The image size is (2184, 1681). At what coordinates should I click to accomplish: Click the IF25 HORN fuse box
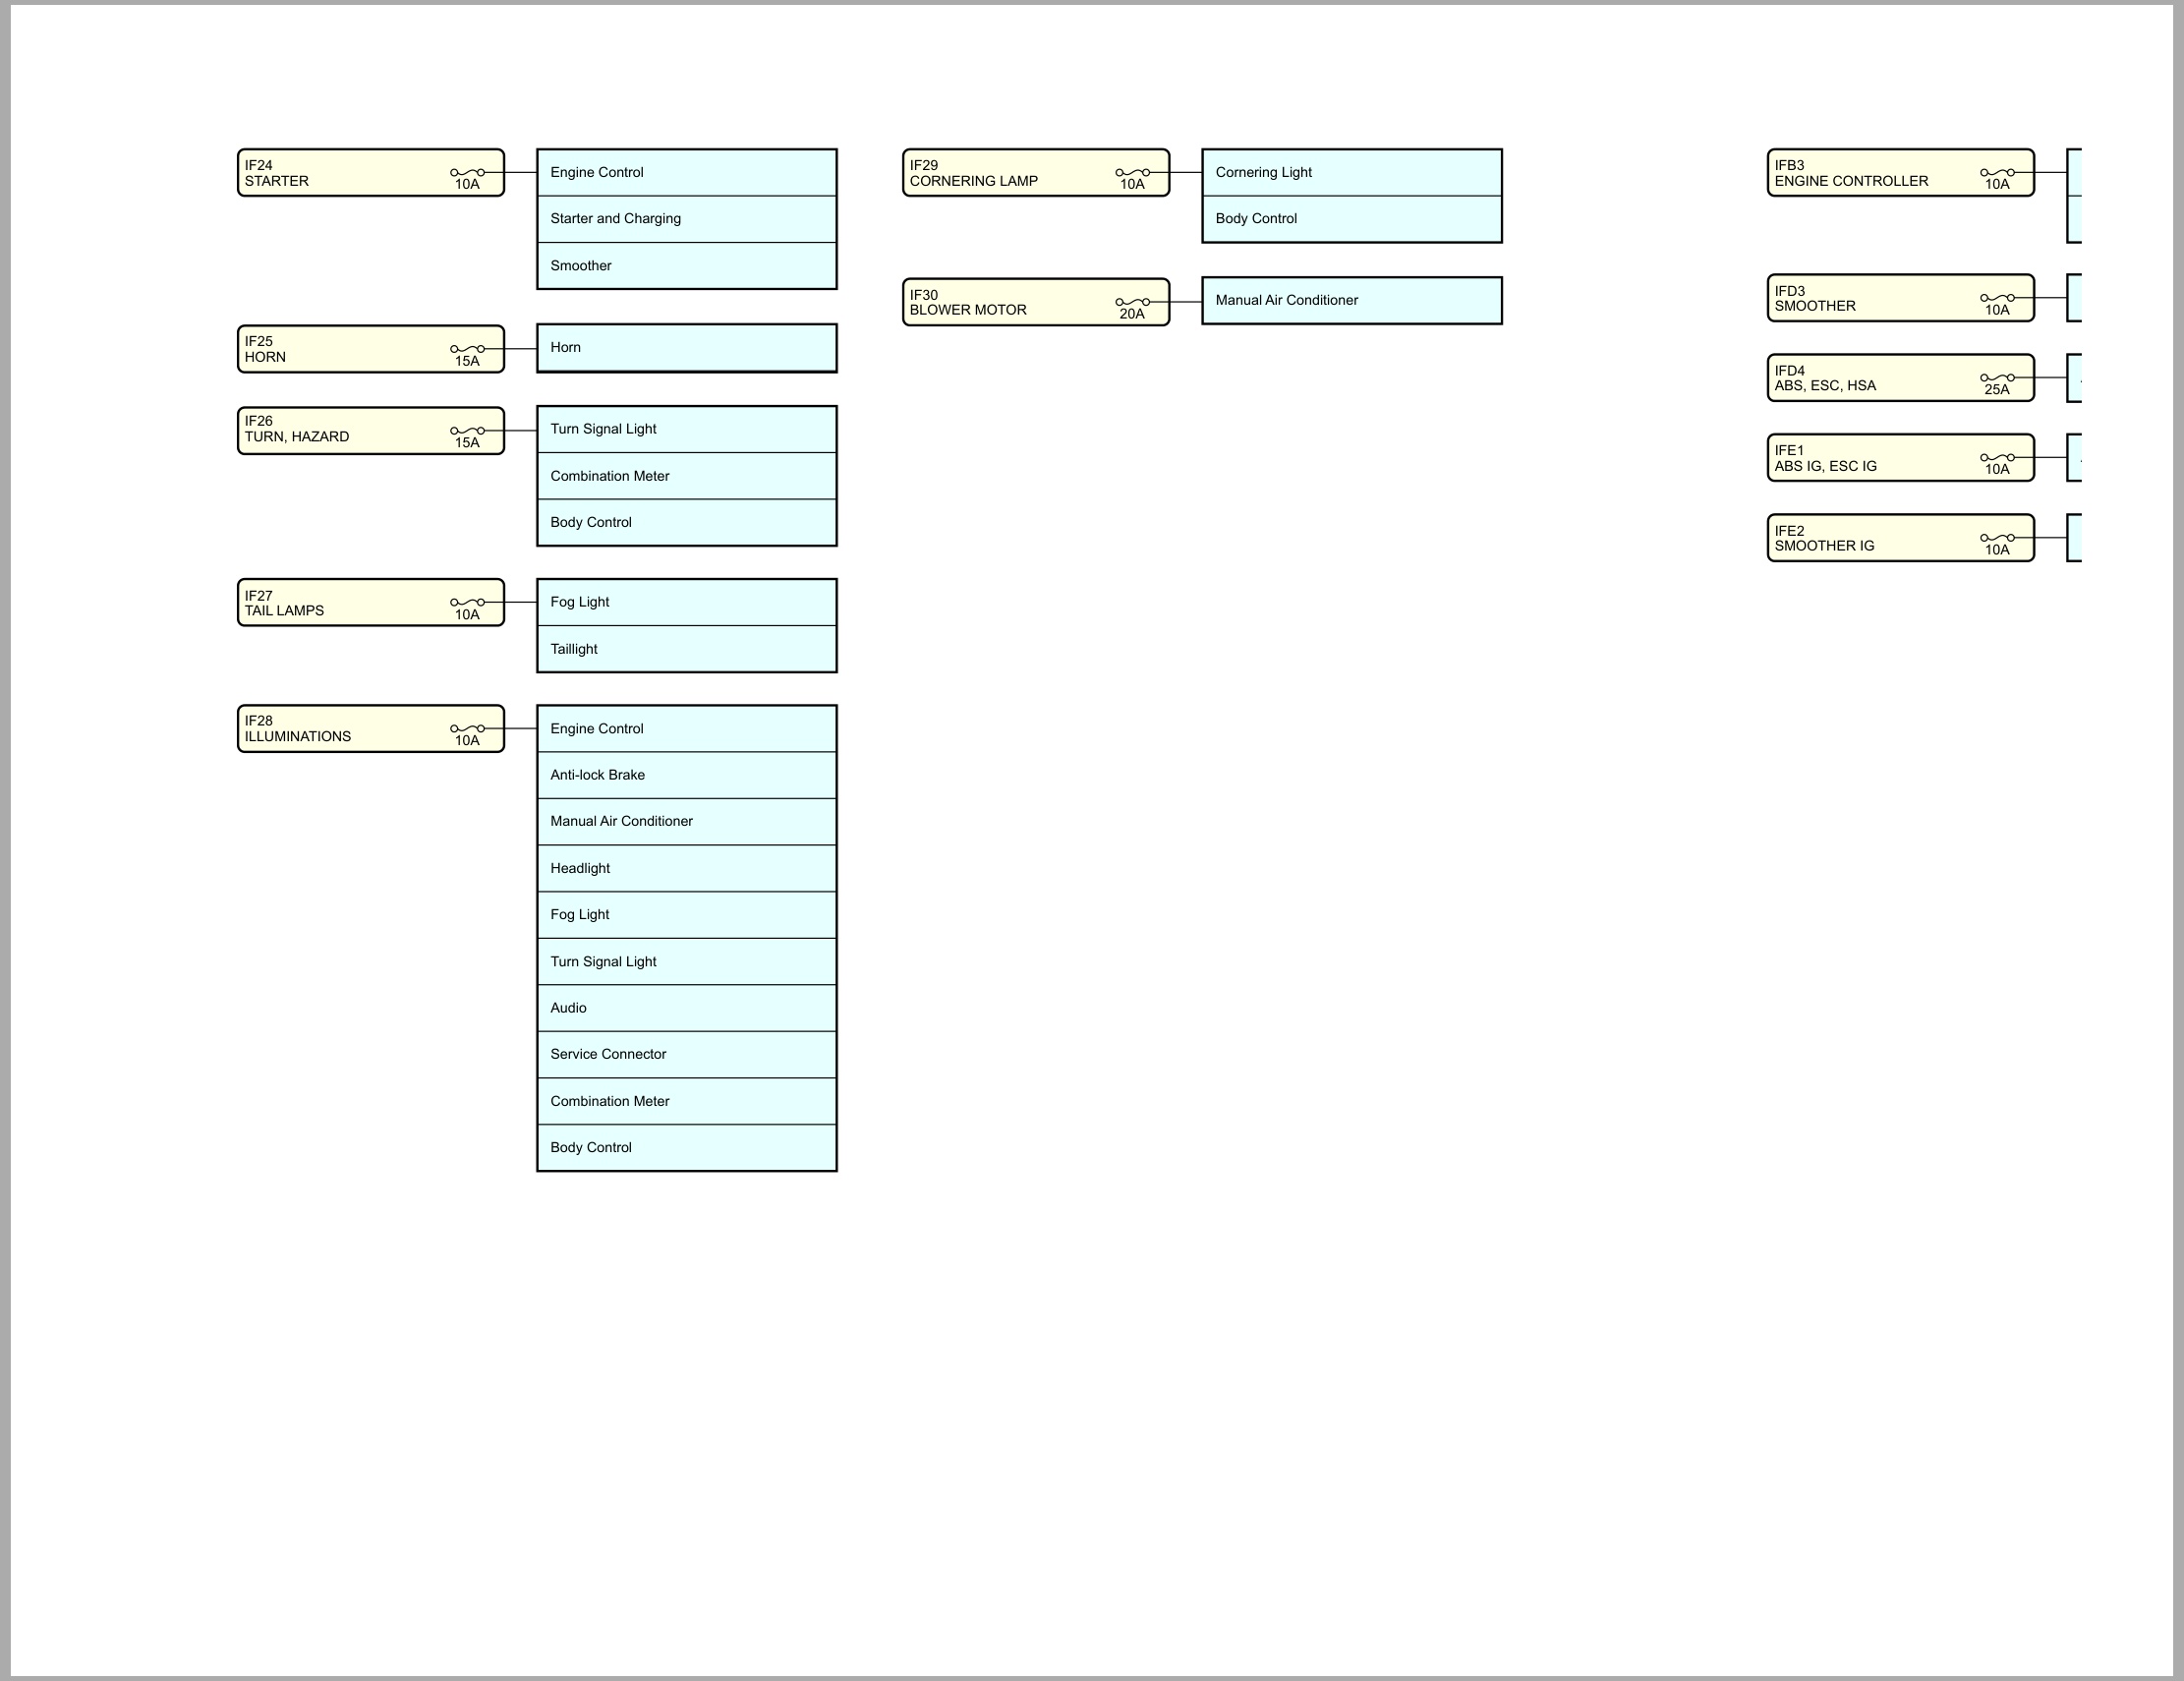(371, 349)
